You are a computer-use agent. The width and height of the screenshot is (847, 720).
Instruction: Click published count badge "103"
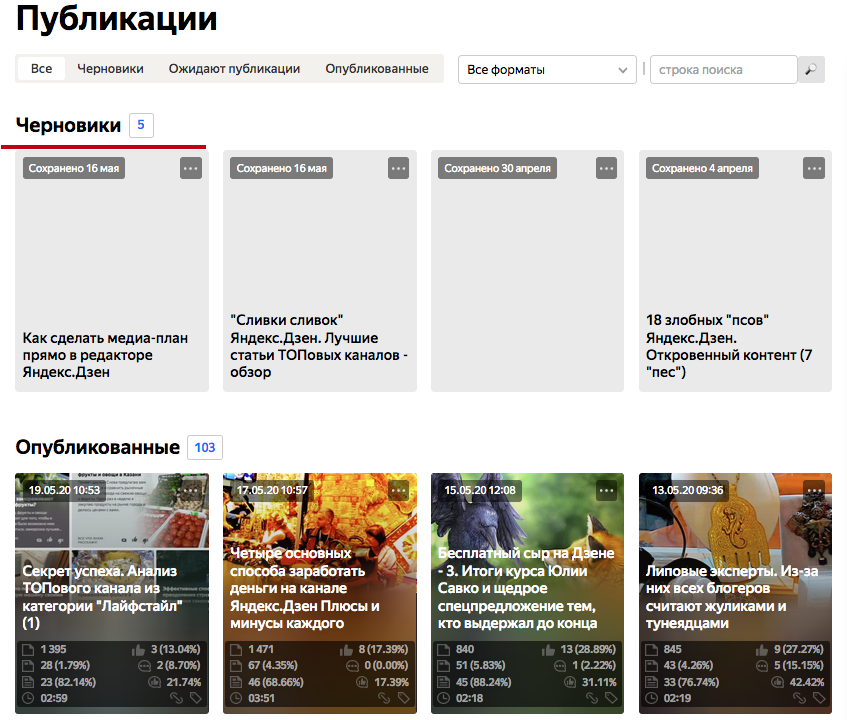205,447
